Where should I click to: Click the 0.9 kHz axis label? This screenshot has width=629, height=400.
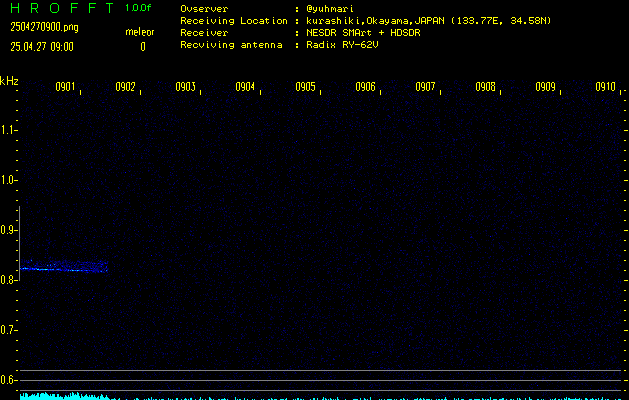[8, 230]
